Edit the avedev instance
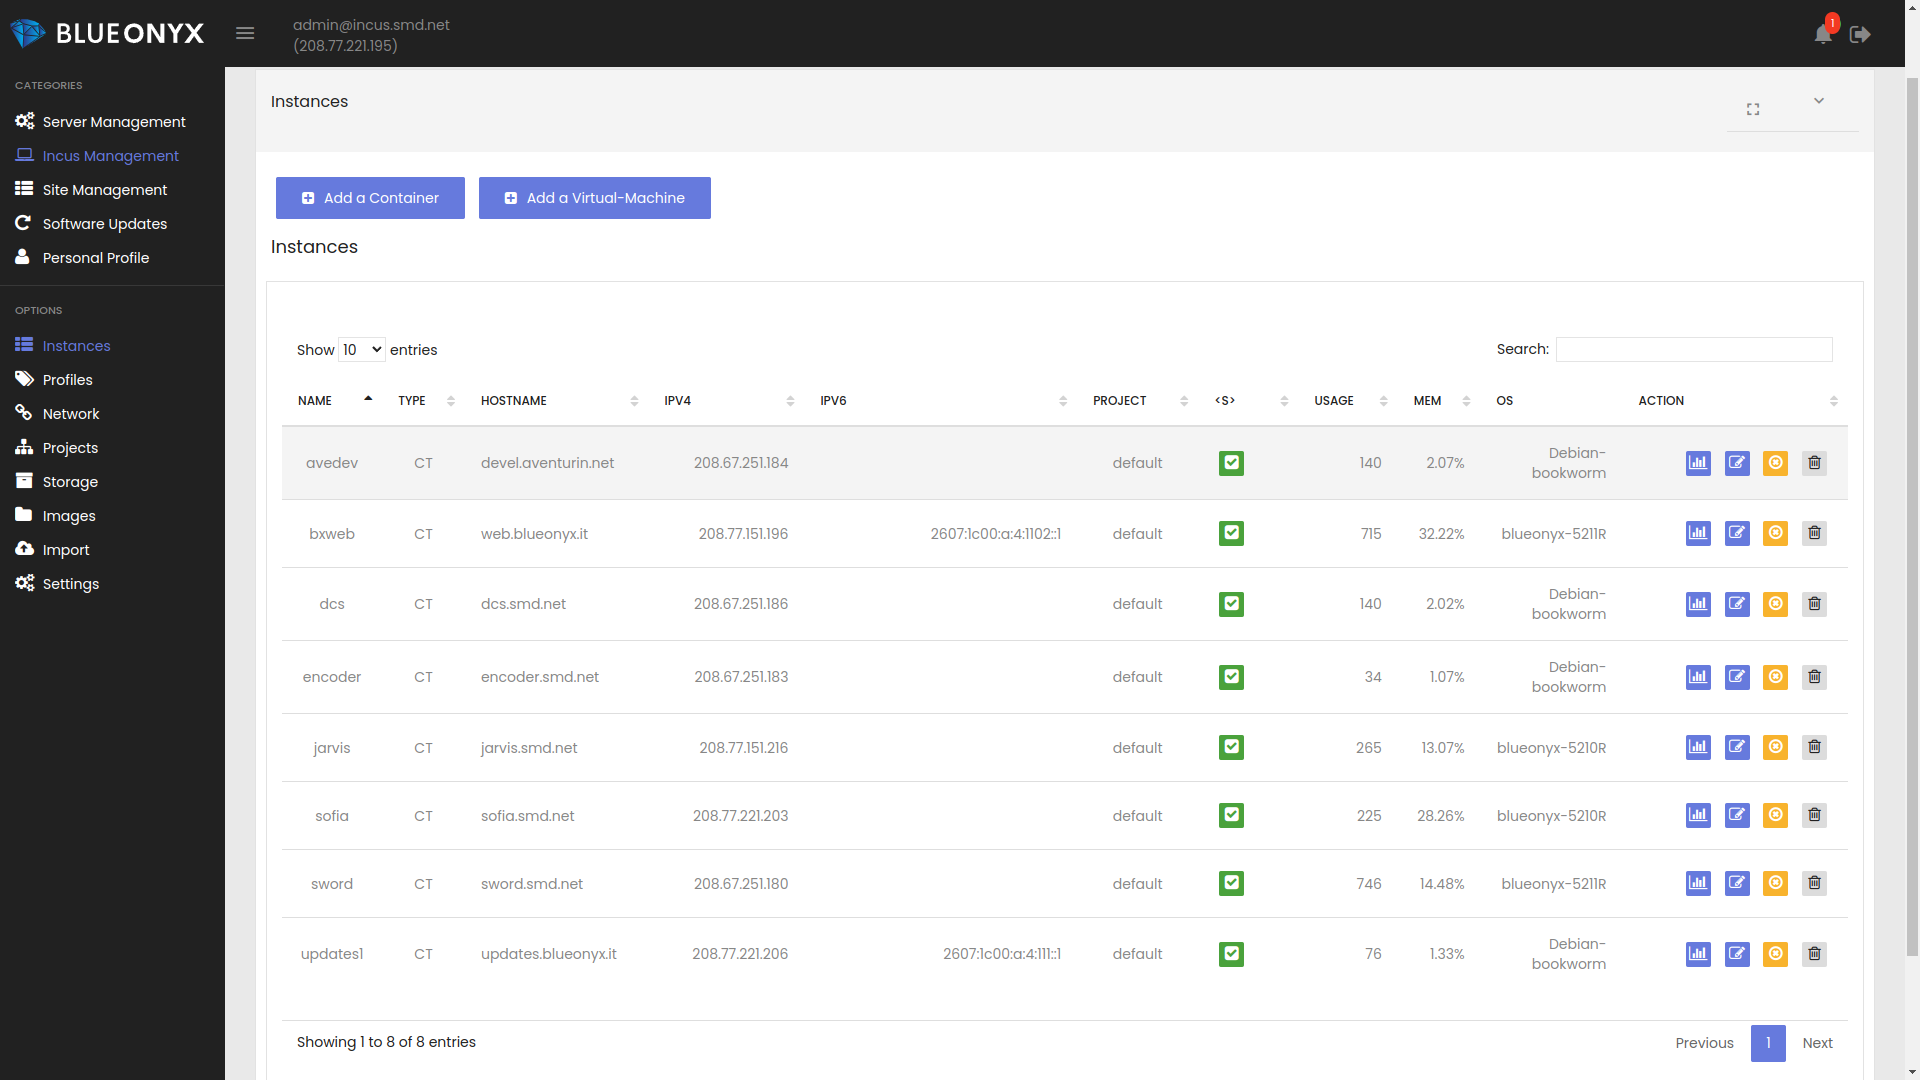 click(x=1737, y=463)
